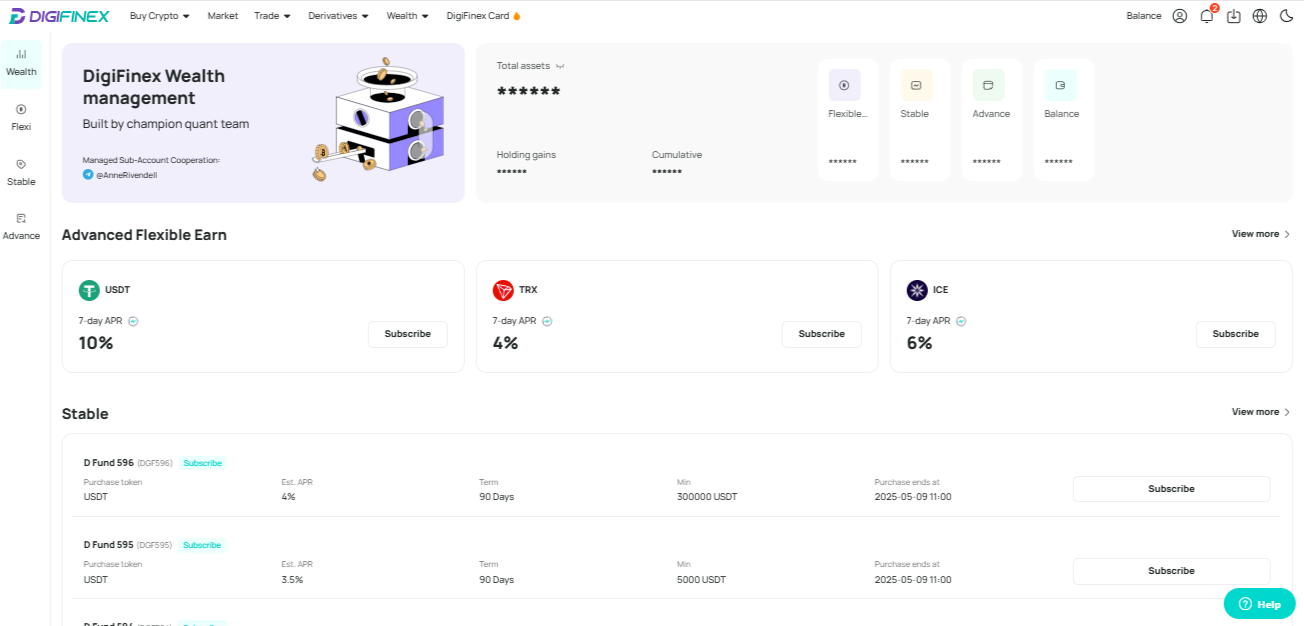Click the Stable assets card icon
1304x626 pixels.
click(916, 85)
